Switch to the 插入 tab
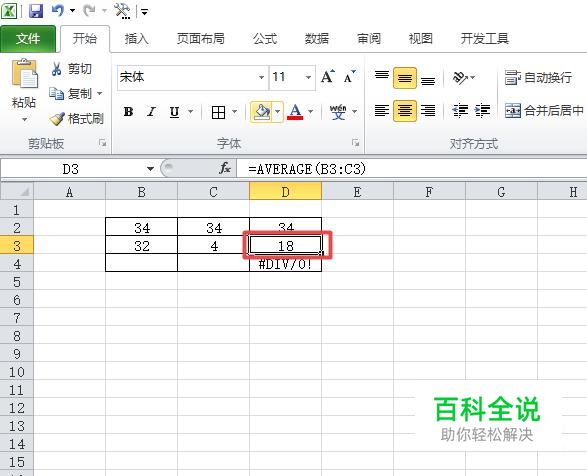 (137, 39)
